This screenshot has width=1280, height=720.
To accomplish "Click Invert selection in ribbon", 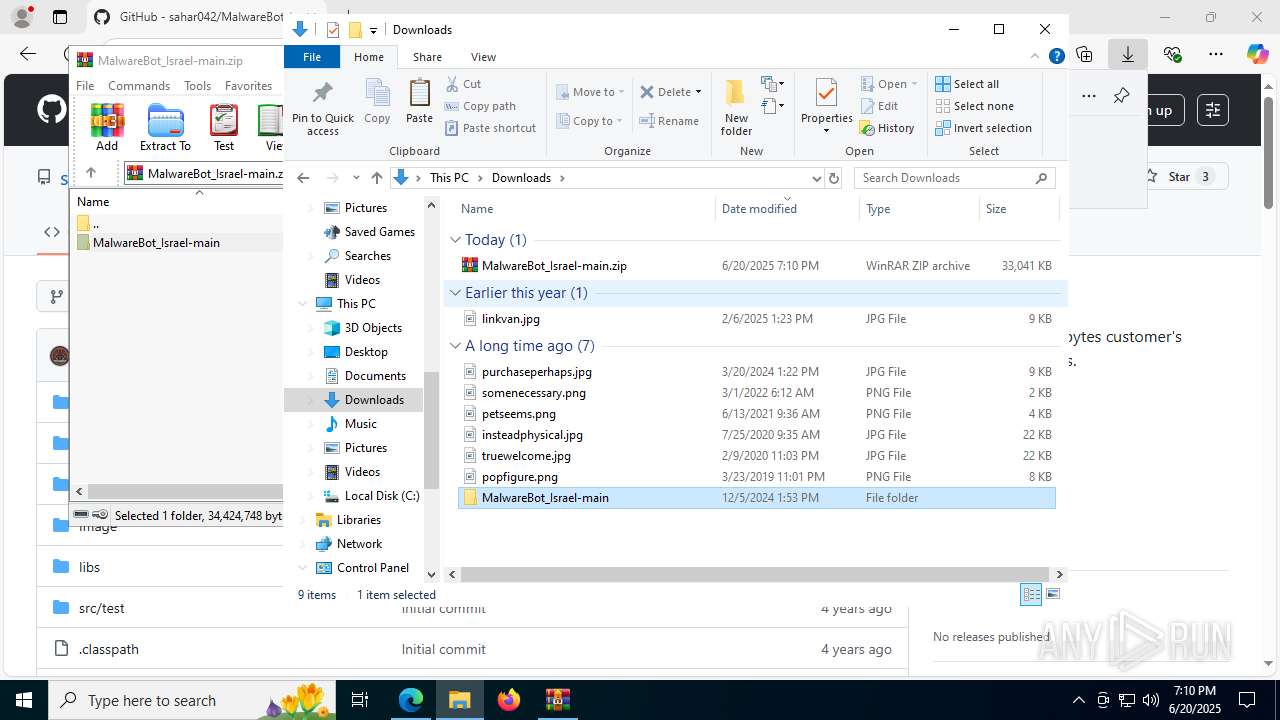I will click(x=983, y=128).
